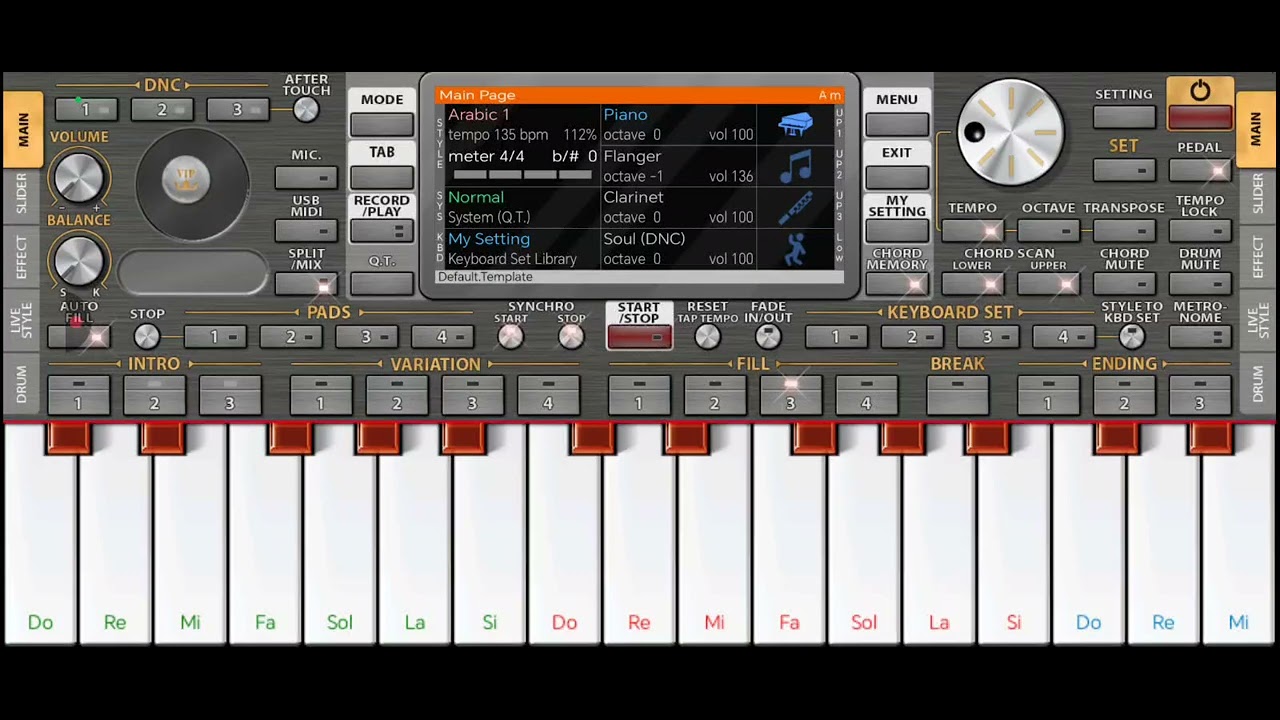This screenshot has width=1280, height=720.
Task: Select Pads button 3
Action: tap(366, 337)
